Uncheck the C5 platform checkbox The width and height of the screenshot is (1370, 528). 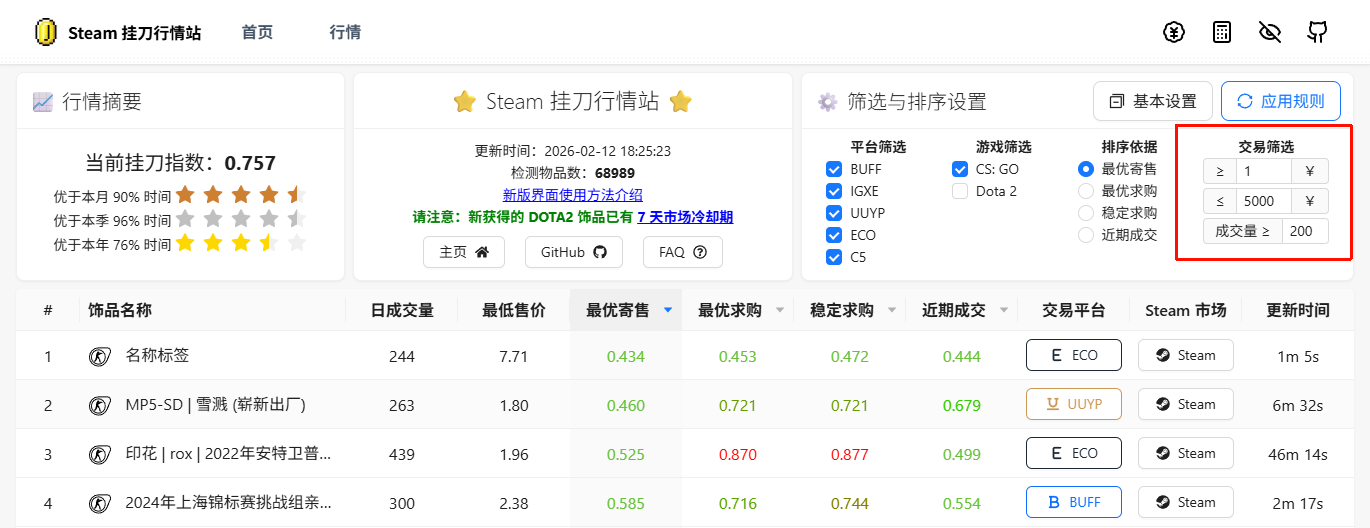[834, 257]
